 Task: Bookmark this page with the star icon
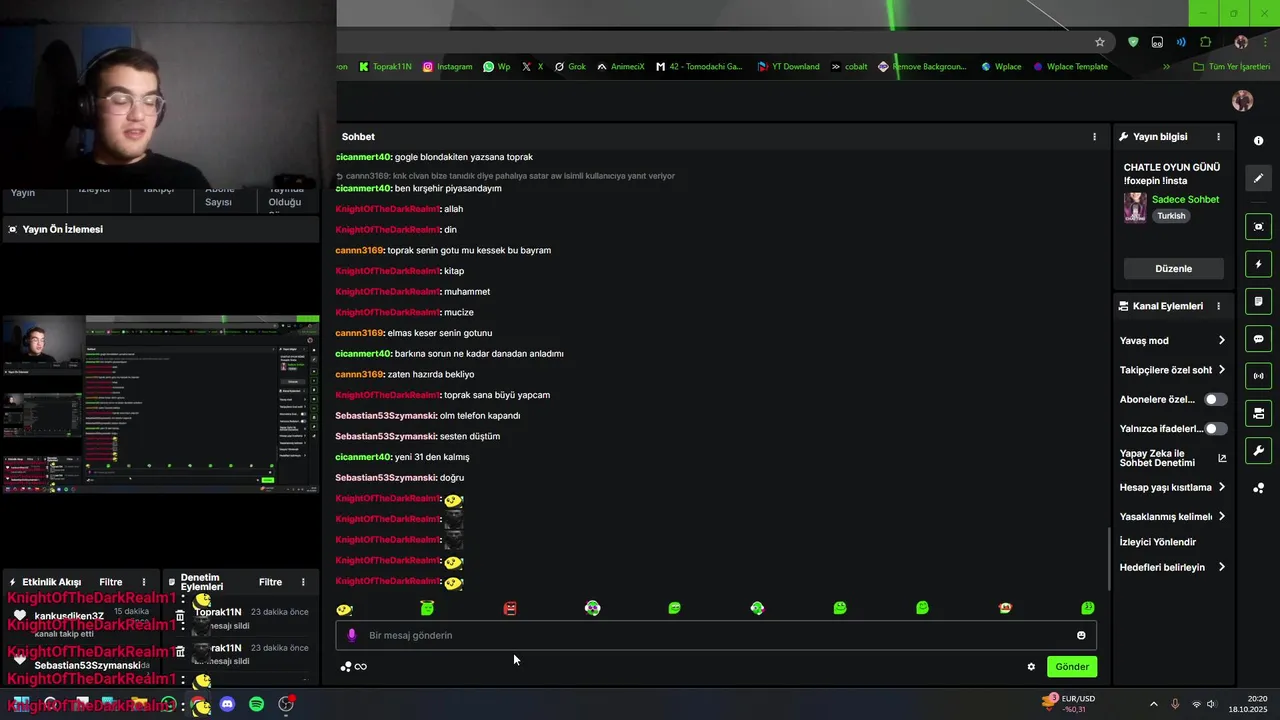1100,42
